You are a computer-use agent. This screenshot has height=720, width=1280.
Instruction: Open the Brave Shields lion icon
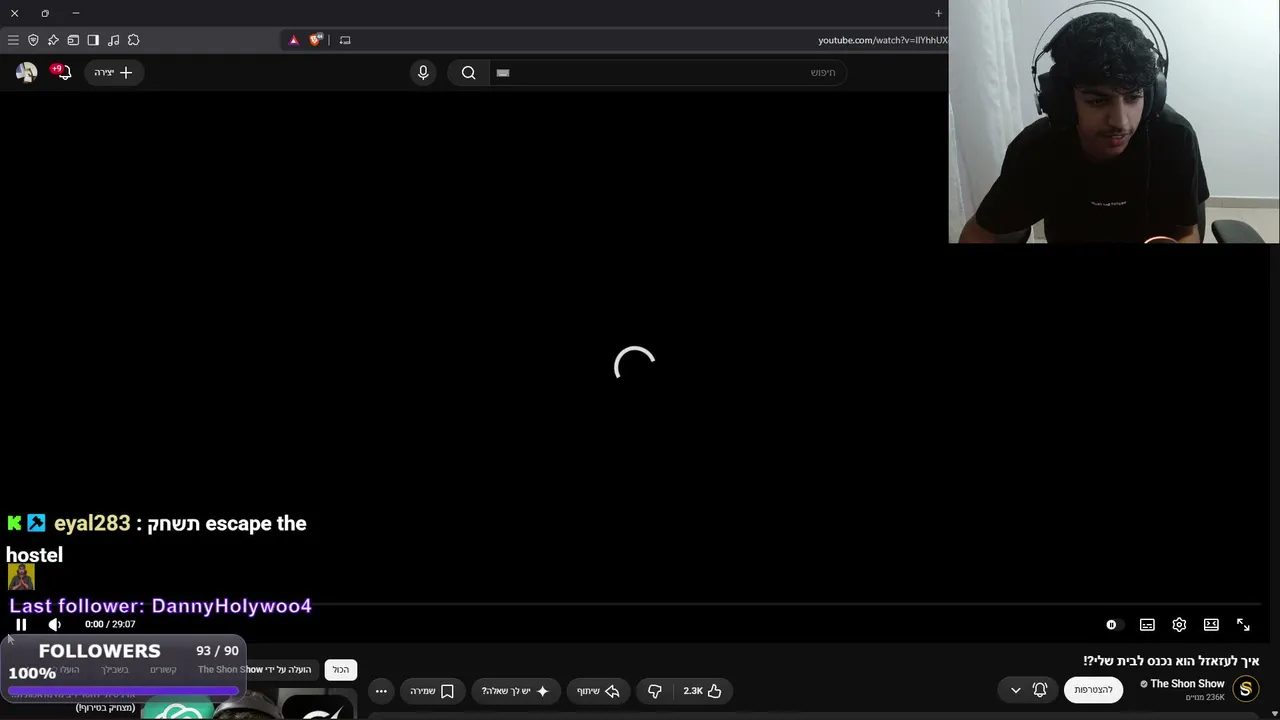click(316, 40)
